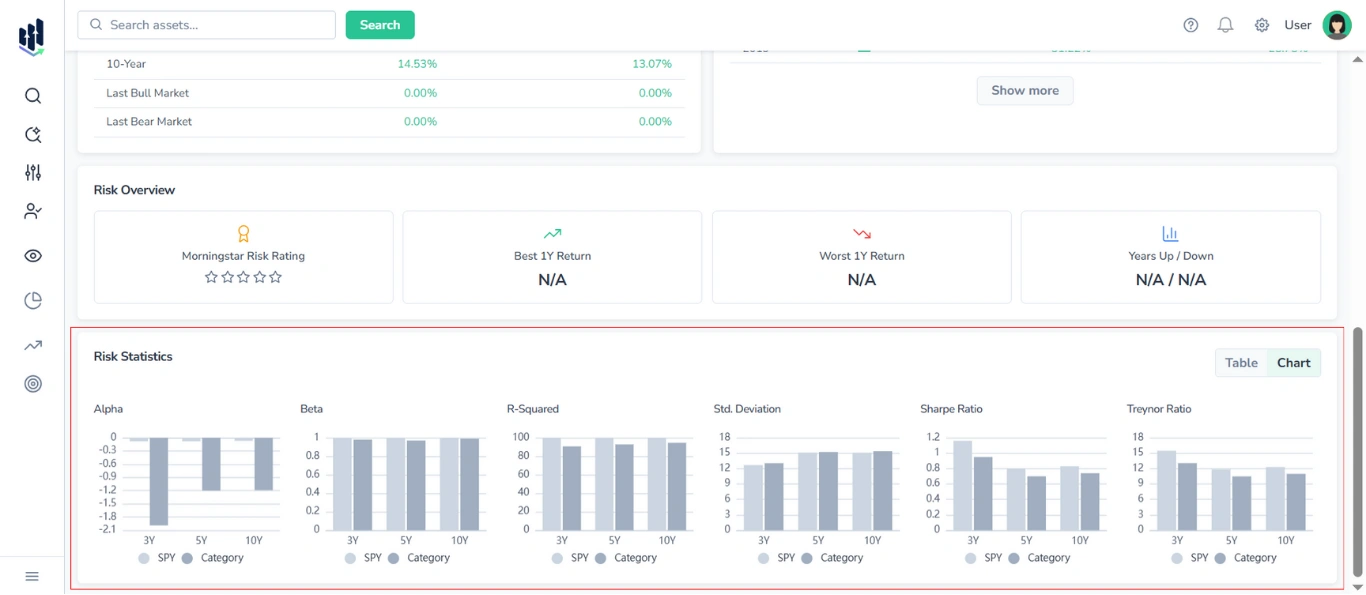Open the user avatar profile menu
Image resolution: width=1366 pixels, height=595 pixels.
point(1337,24)
